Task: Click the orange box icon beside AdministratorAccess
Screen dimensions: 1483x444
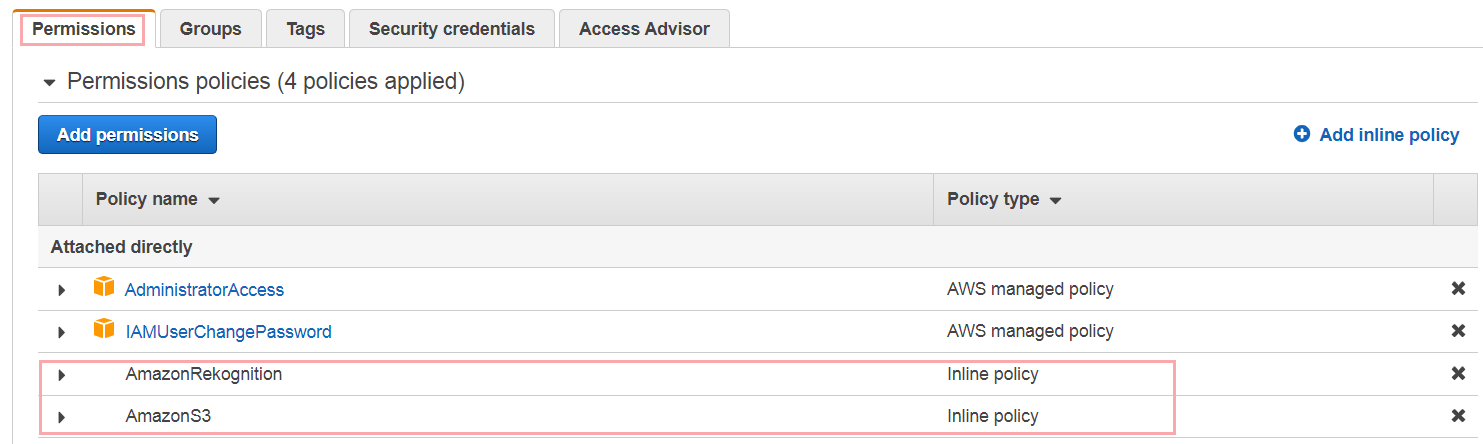Action: tap(104, 287)
